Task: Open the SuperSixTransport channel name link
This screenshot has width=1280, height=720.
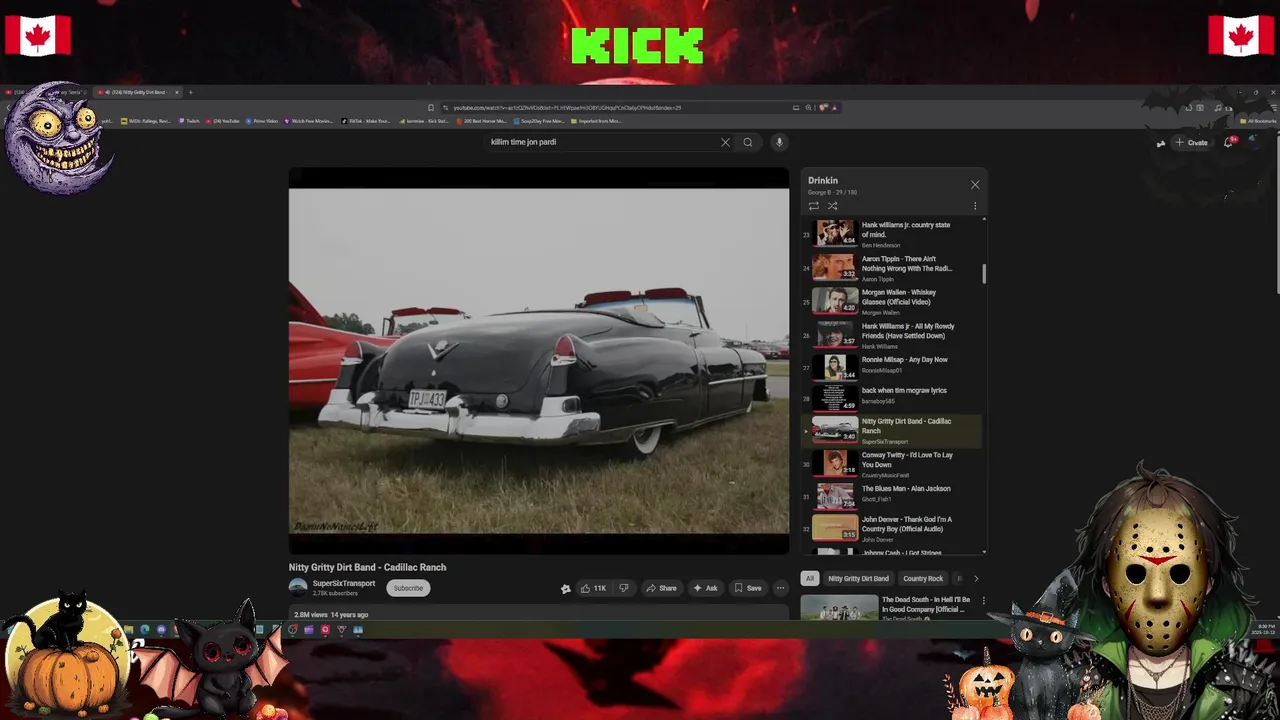Action: click(344, 583)
